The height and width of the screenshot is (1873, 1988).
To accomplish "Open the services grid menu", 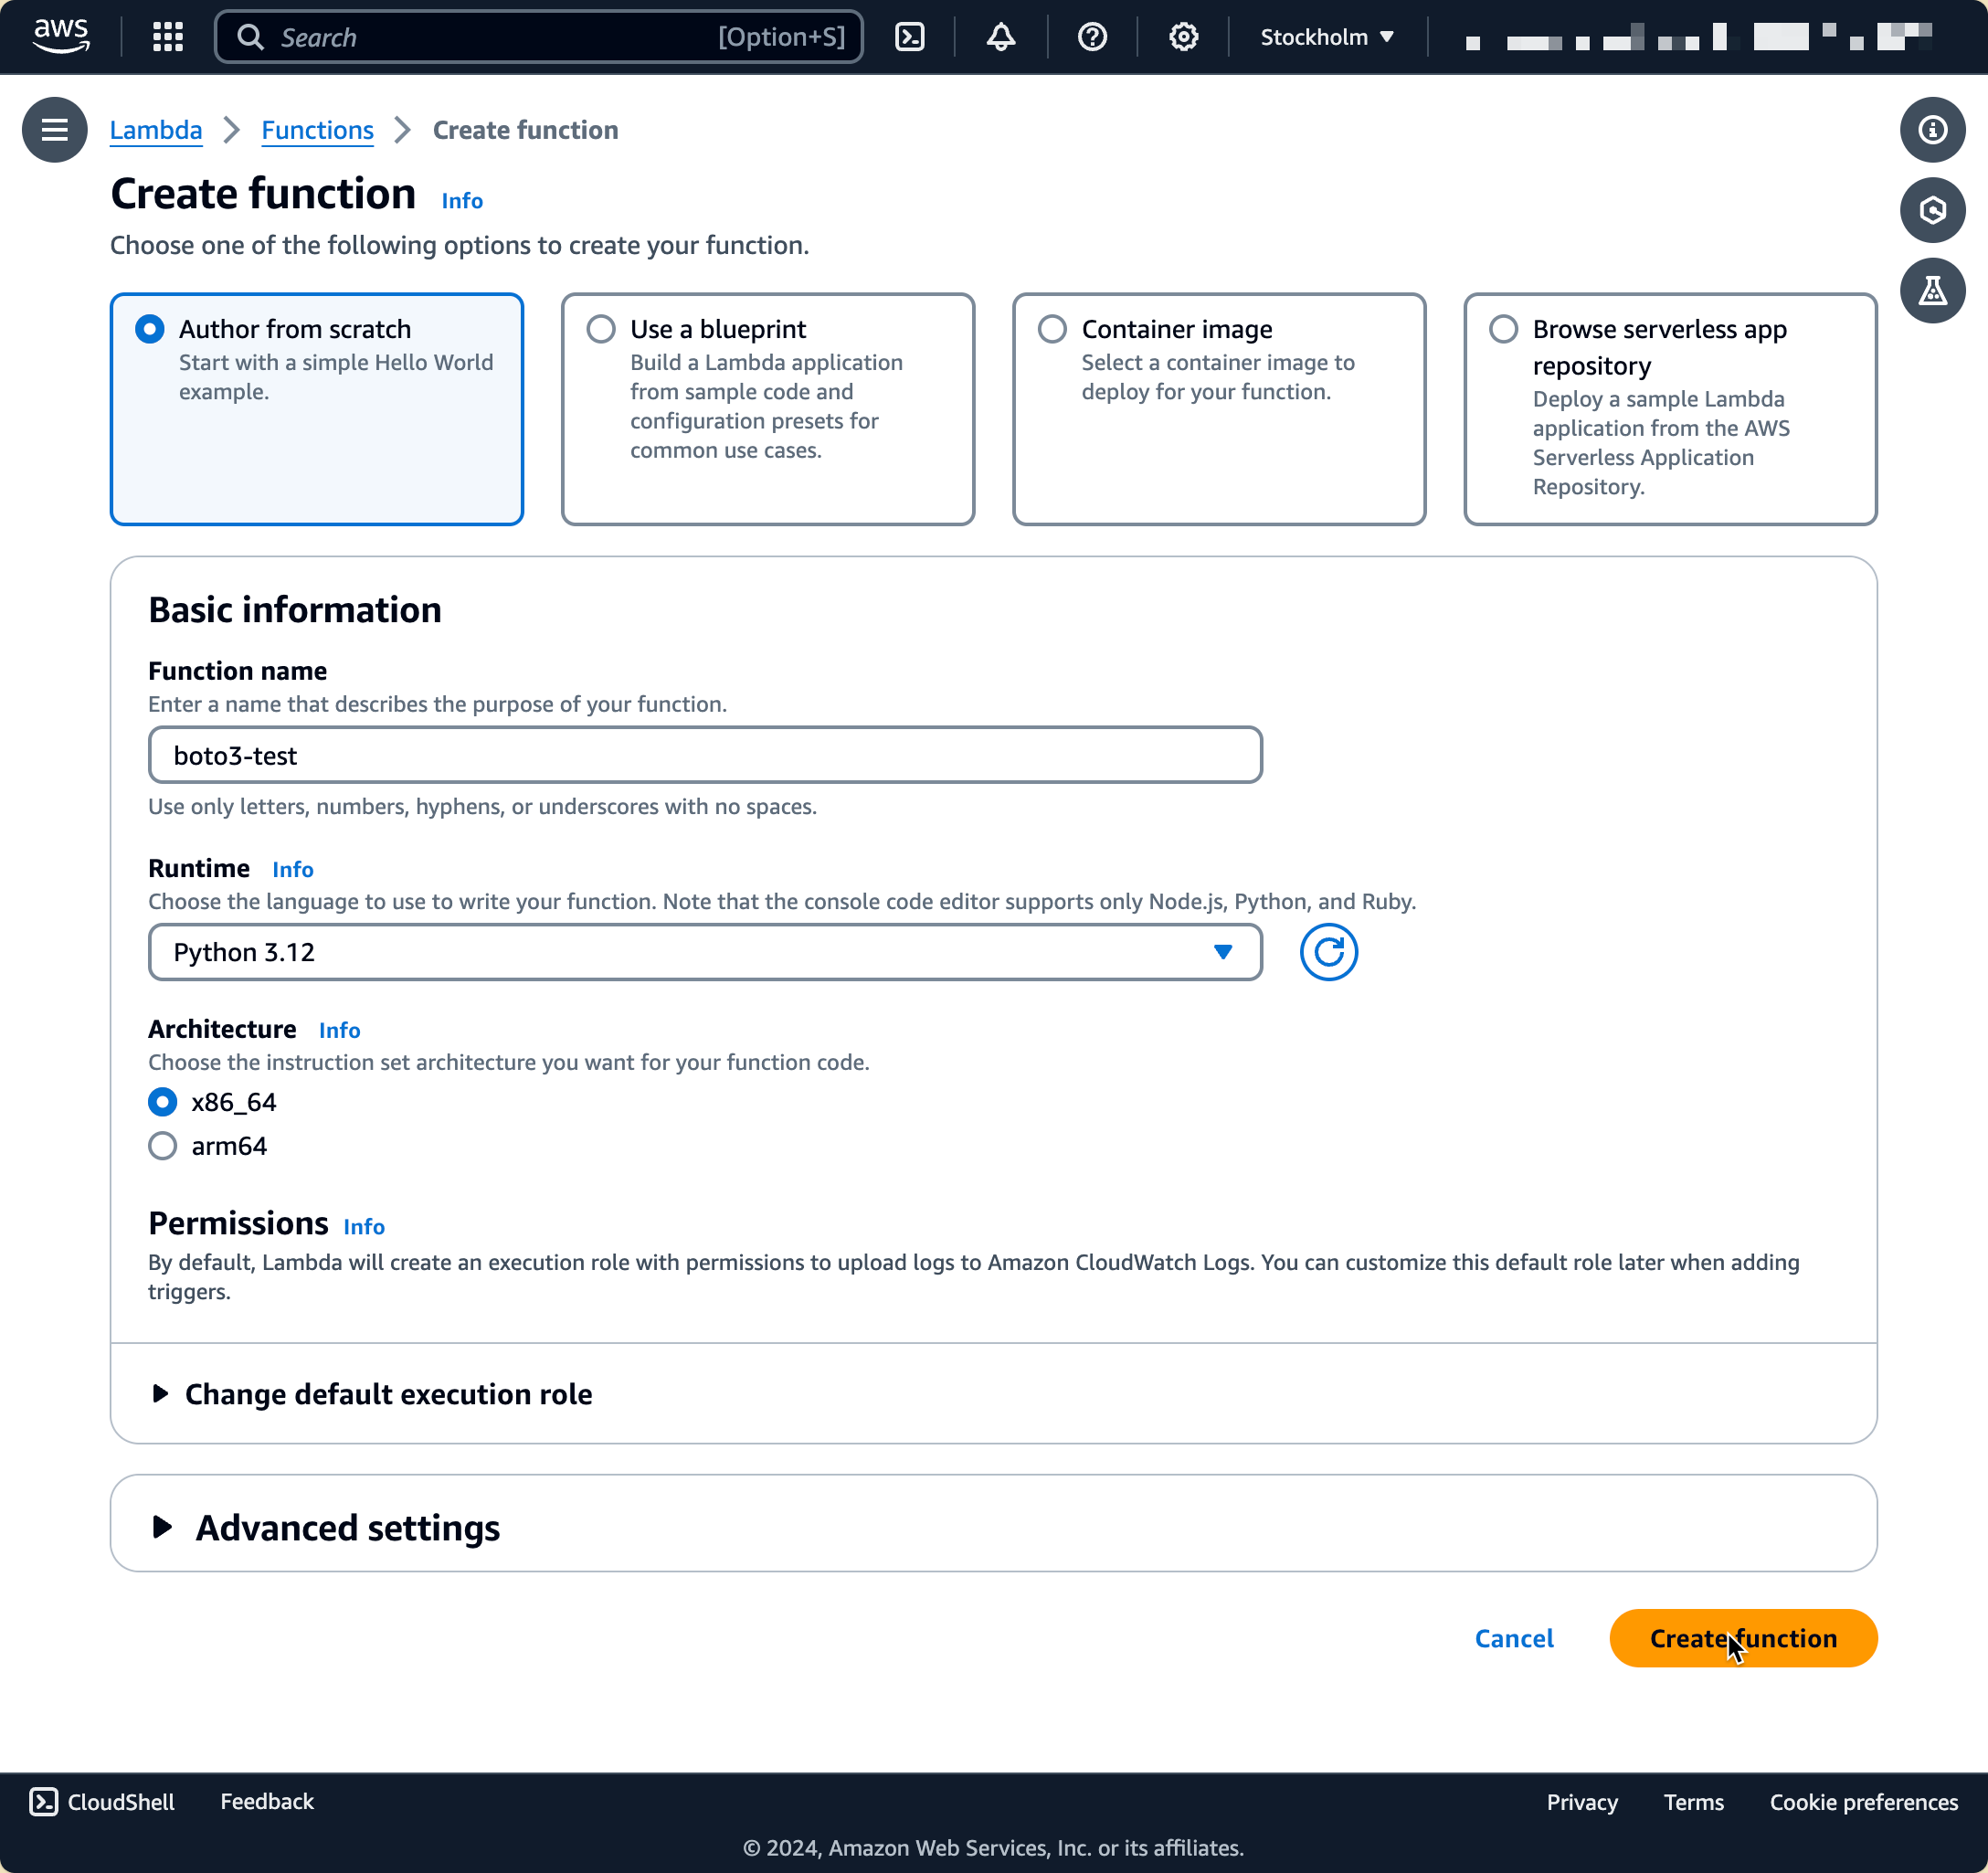I will point(167,37).
